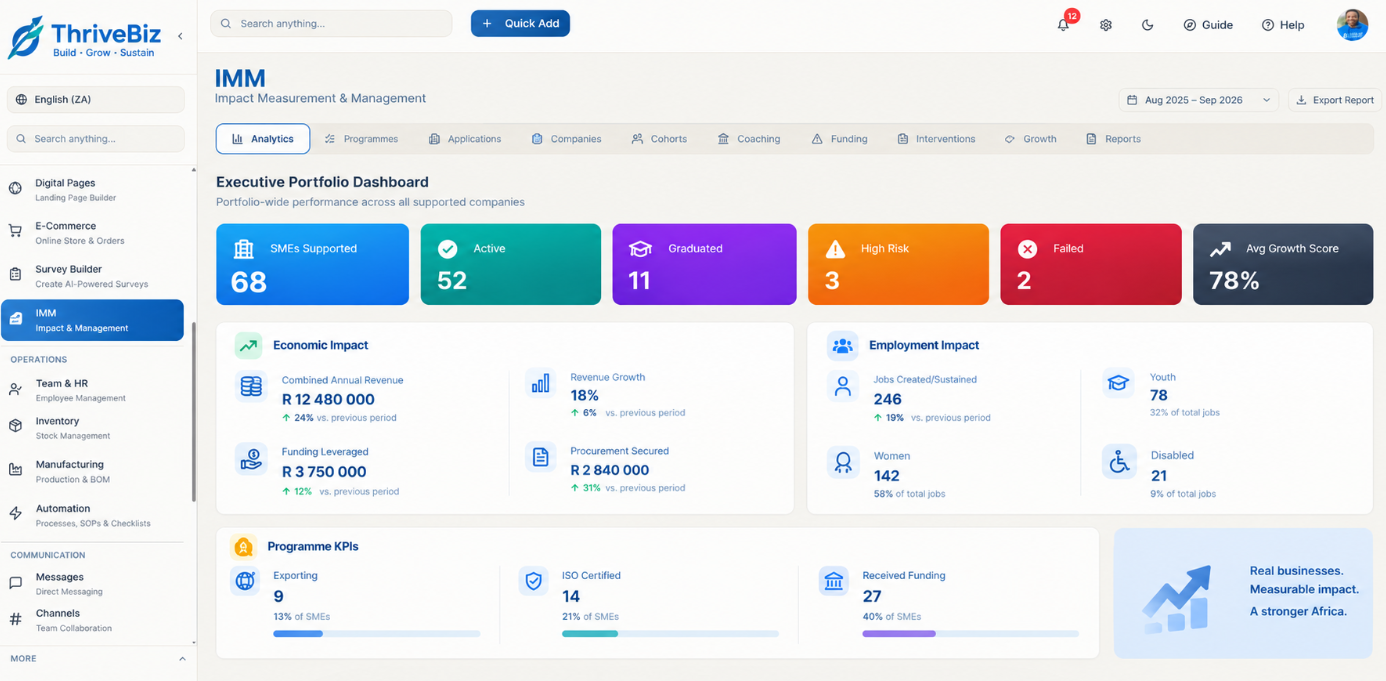Open the Aug 2025 – Sep 2026 date range dropdown
The height and width of the screenshot is (681, 1386).
(x=1198, y=100)
